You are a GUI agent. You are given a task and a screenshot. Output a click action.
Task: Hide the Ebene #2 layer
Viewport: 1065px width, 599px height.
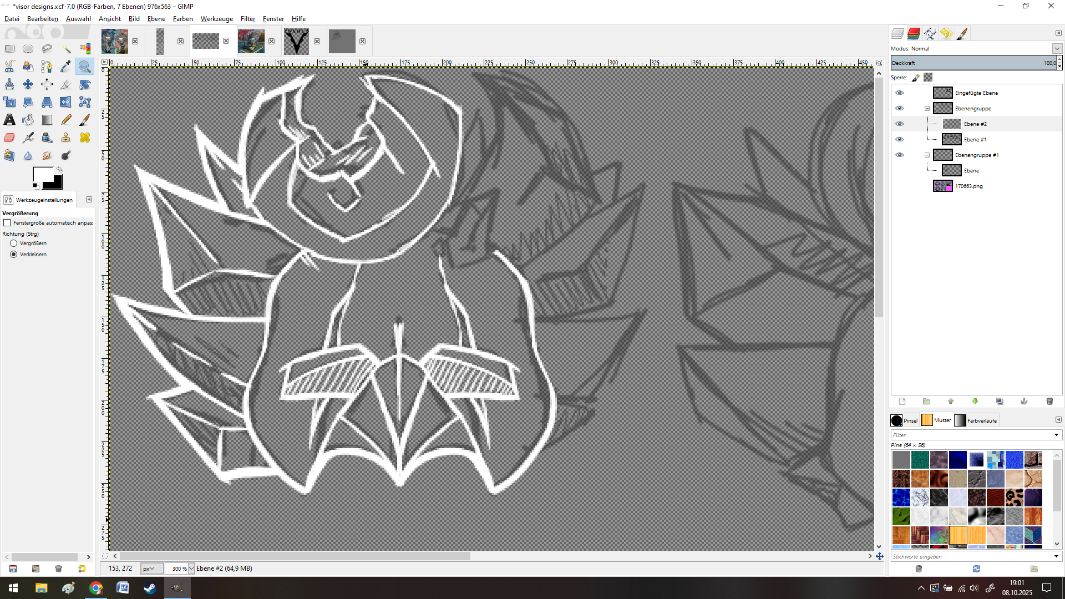coord(899,124)
